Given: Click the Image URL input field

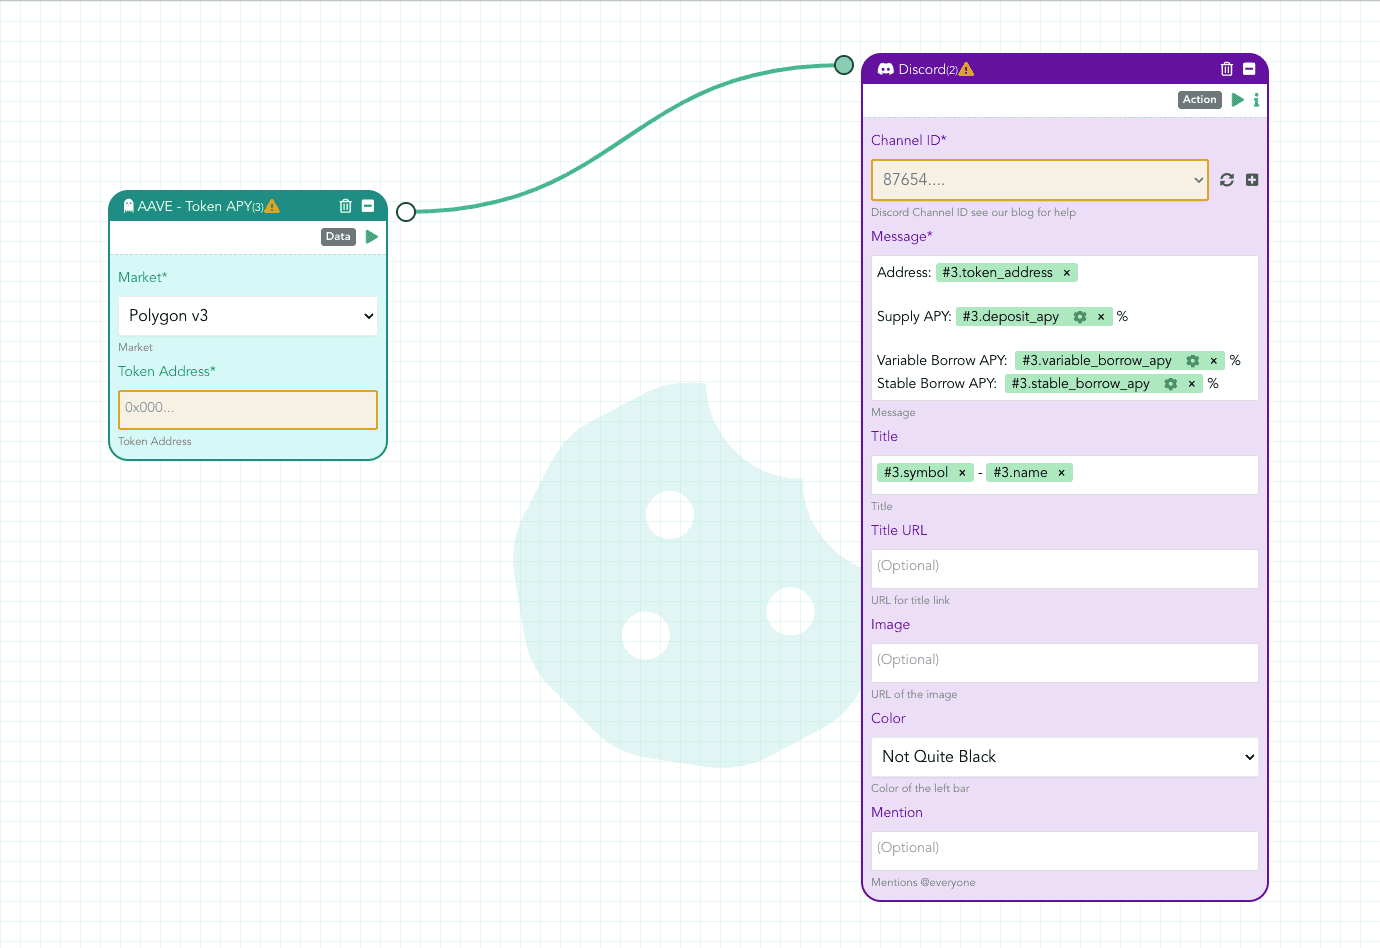Looking at the screenshot, I should (1065, 663).
